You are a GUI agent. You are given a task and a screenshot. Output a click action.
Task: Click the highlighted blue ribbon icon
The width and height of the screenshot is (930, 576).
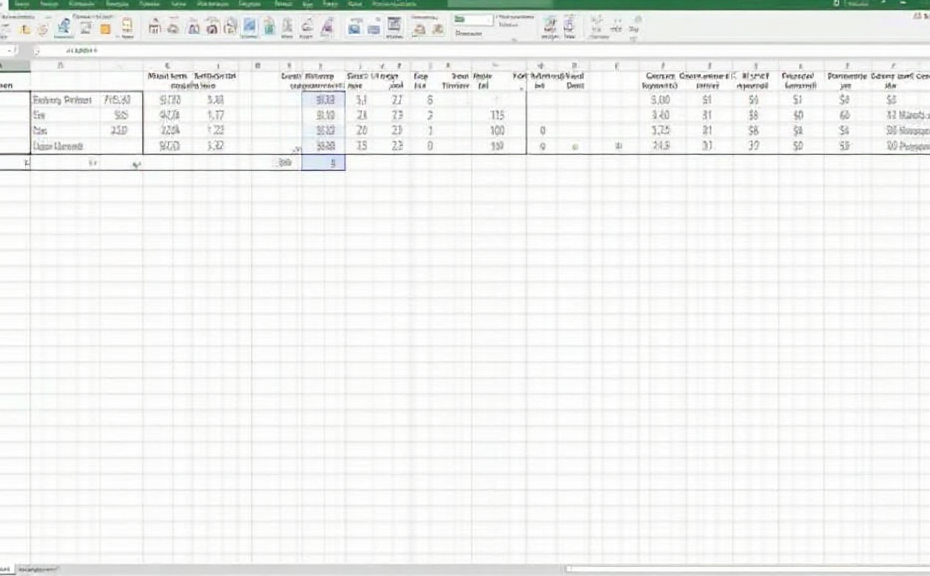click(250, 27)
